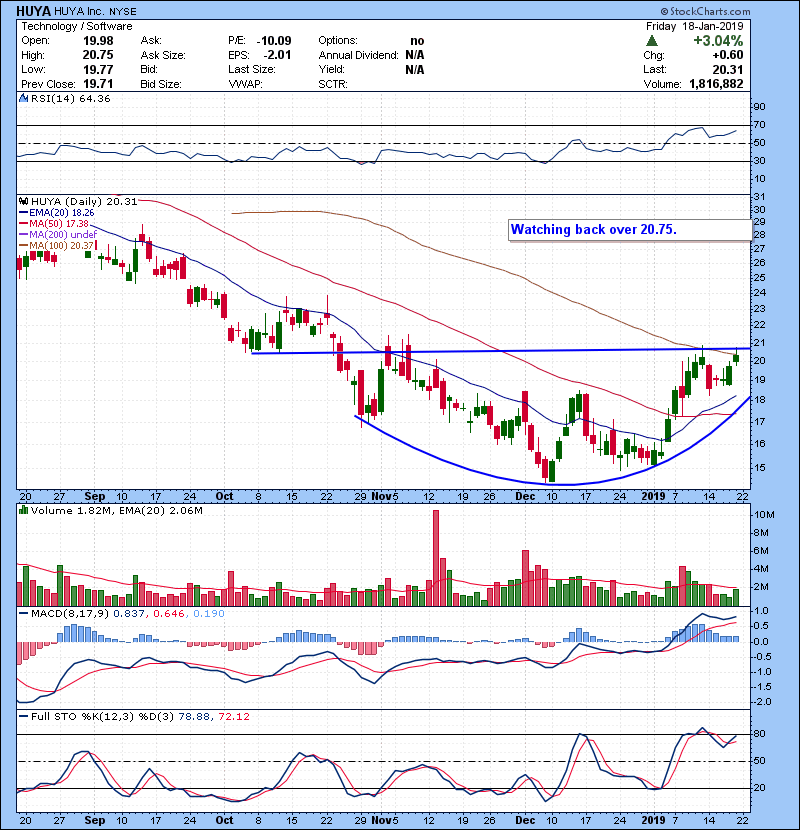800x830 pixels.
Task: Click the candlestick icon beside HUYA (Daily)
Action: (x=23, y=201)
